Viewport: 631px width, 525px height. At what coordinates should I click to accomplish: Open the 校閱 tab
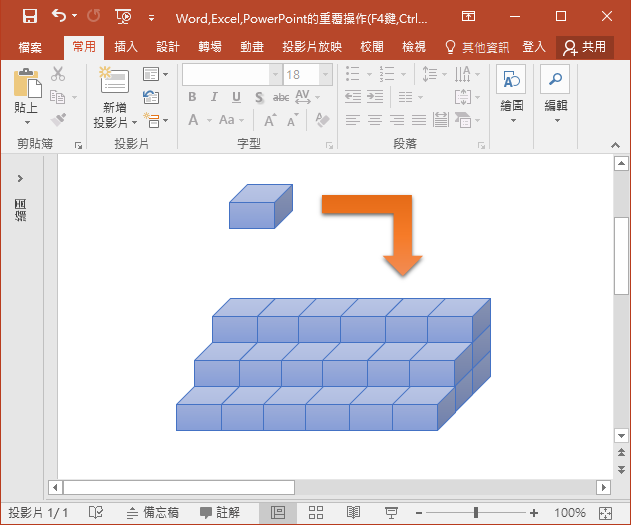372,47
